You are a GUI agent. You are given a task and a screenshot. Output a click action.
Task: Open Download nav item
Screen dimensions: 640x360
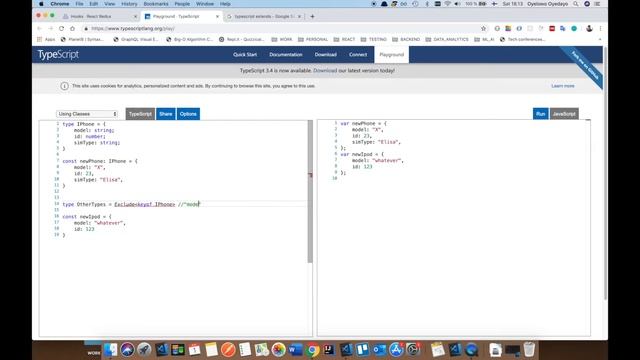(325, 55)
